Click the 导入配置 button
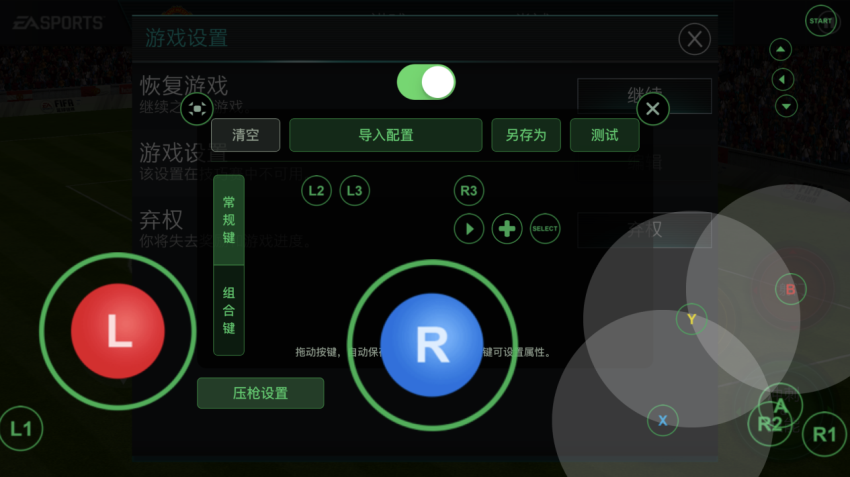The image size is (850, 477). pyautogui.click(x=385, y=135)
